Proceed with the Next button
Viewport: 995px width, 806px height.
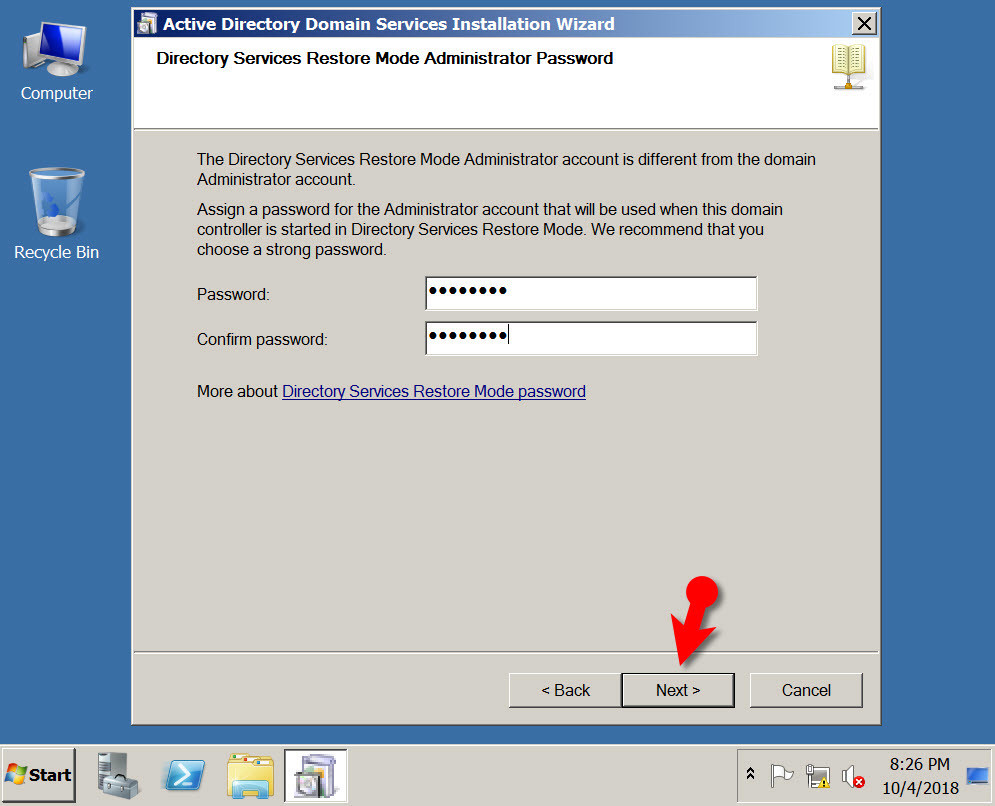point(678,690)
